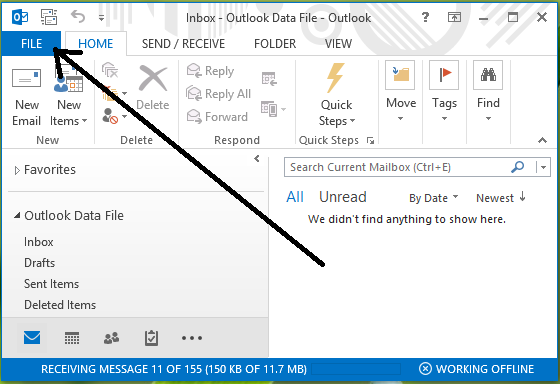The width and height of the screenshot is (560, 384).
Task: Click the Move folder icon
Action: pos(400,75)
